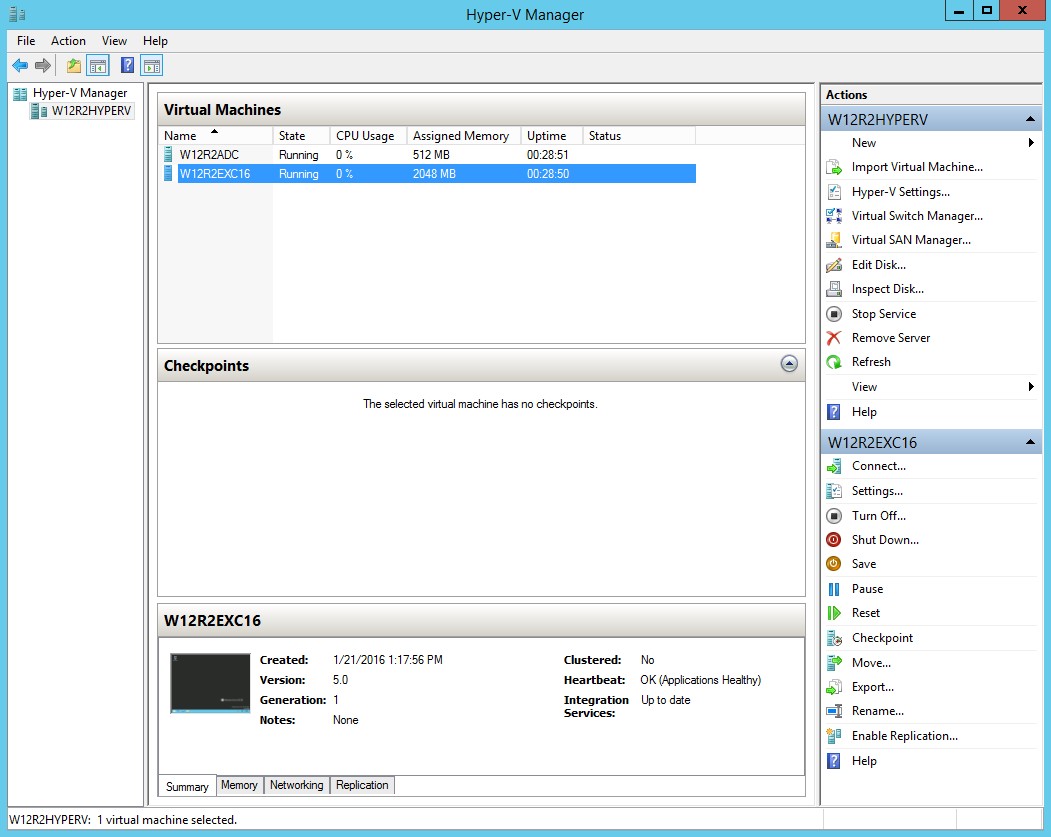Viewport: 1051px width, 837px height.
Task: Click the Import Virtual Machine icon
Action: pyautogui.click(x=834, y=167)
